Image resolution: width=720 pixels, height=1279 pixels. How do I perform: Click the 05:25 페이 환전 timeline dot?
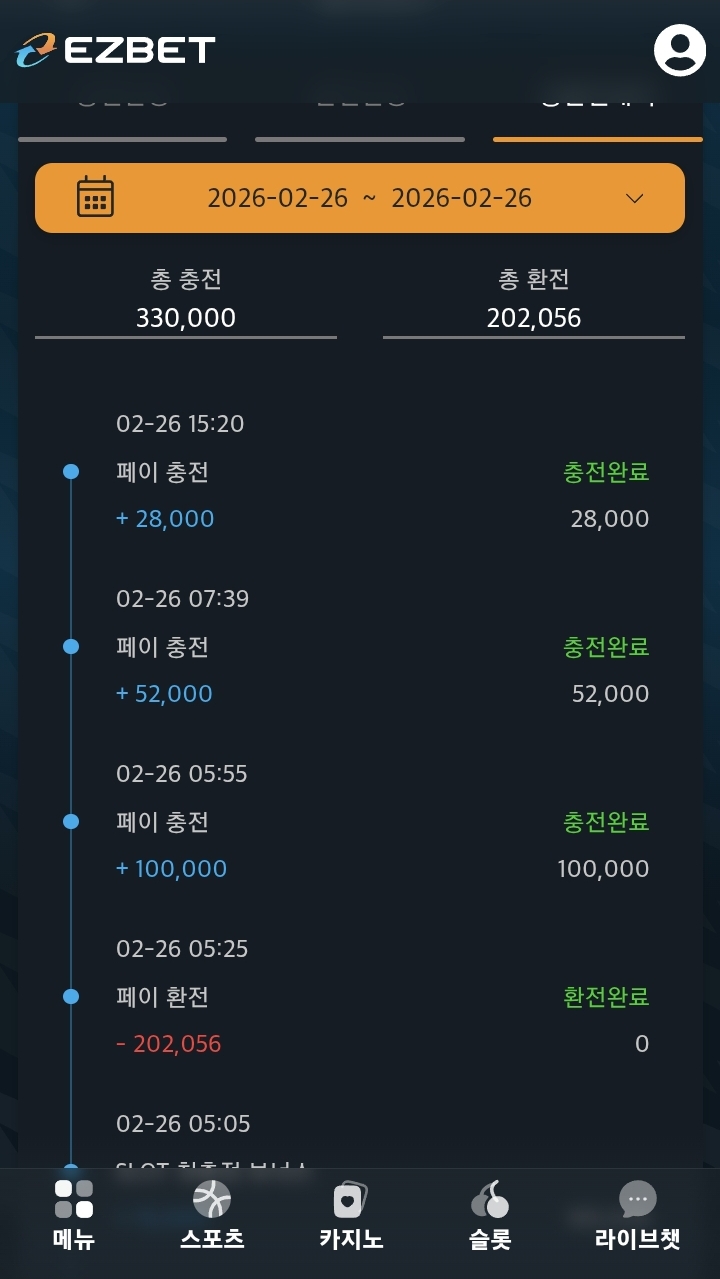click(71, 997)
